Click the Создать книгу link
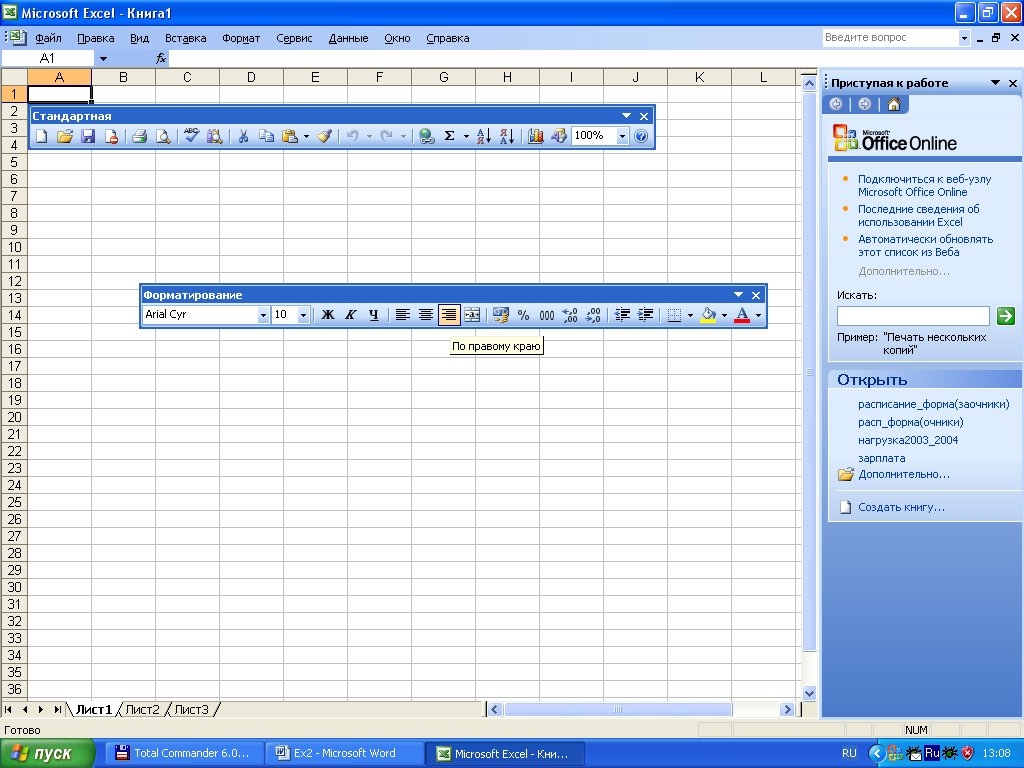 901,507
